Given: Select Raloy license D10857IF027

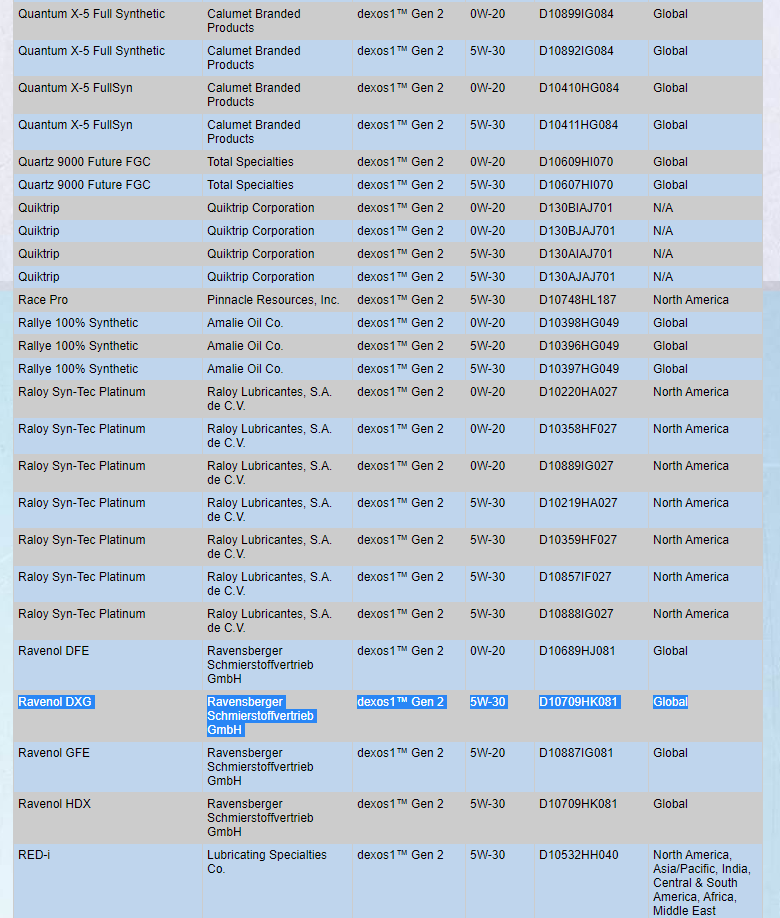Looking at the screenshot, I should pos(575,577).
